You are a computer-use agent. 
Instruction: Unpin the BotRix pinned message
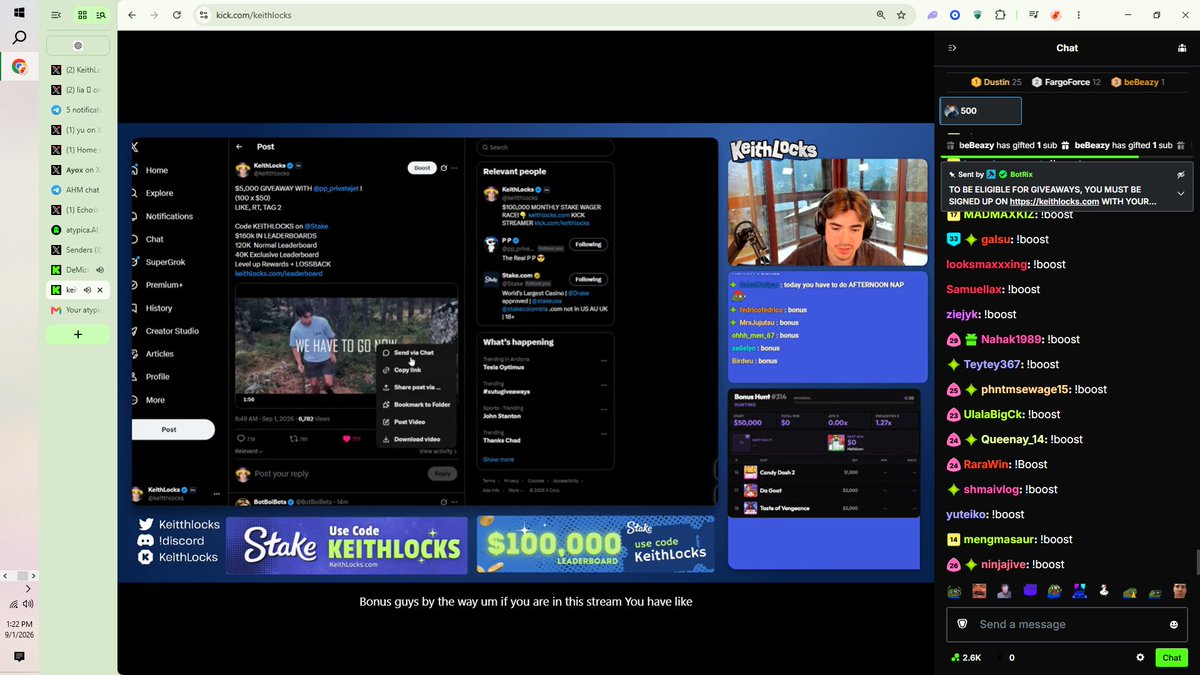1181,174
